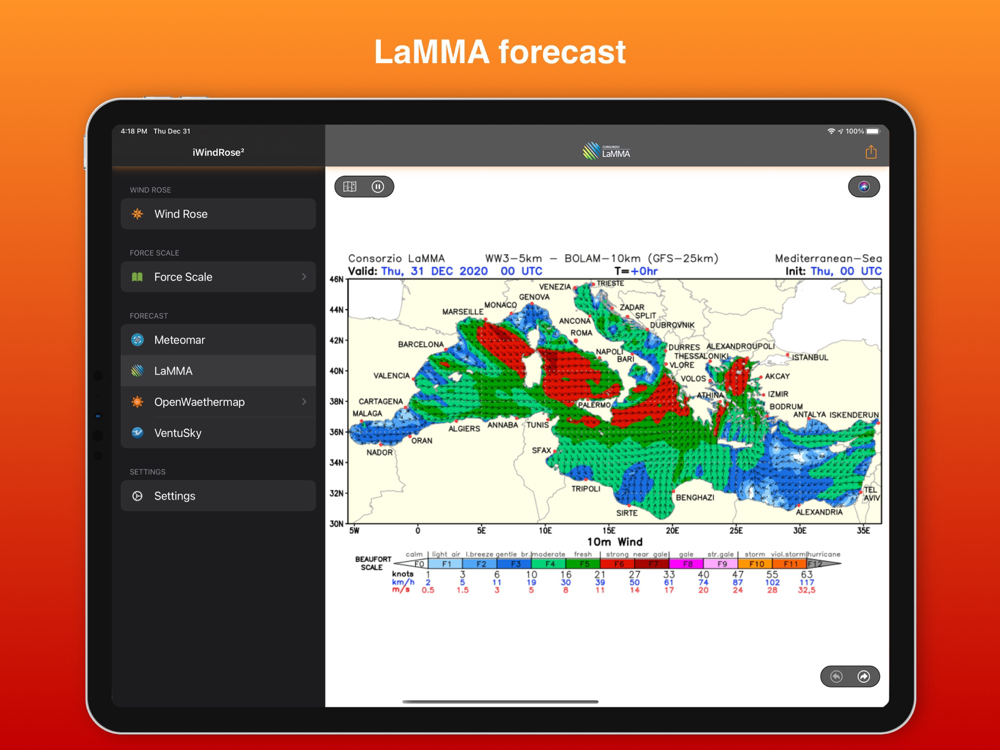The height and width of the screenshot is (750, 1000).
Task: Click BENGHAZI on the map
Action: coord(695,497)
